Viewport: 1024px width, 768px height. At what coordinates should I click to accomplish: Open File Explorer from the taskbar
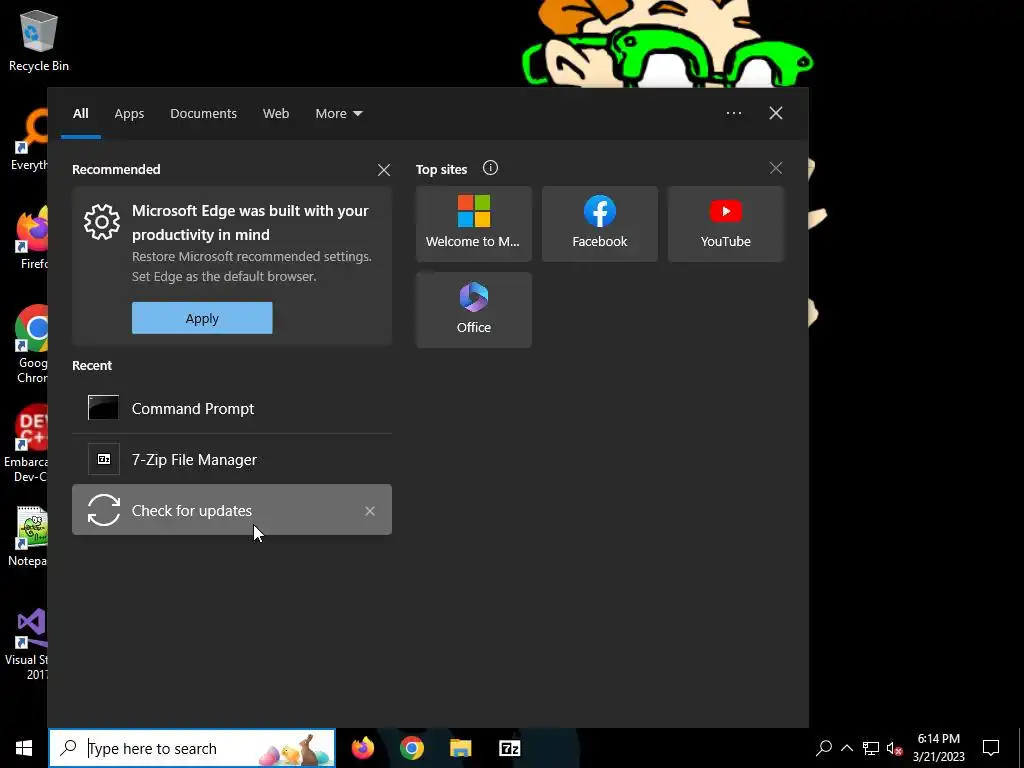click(x=460, y=748)
